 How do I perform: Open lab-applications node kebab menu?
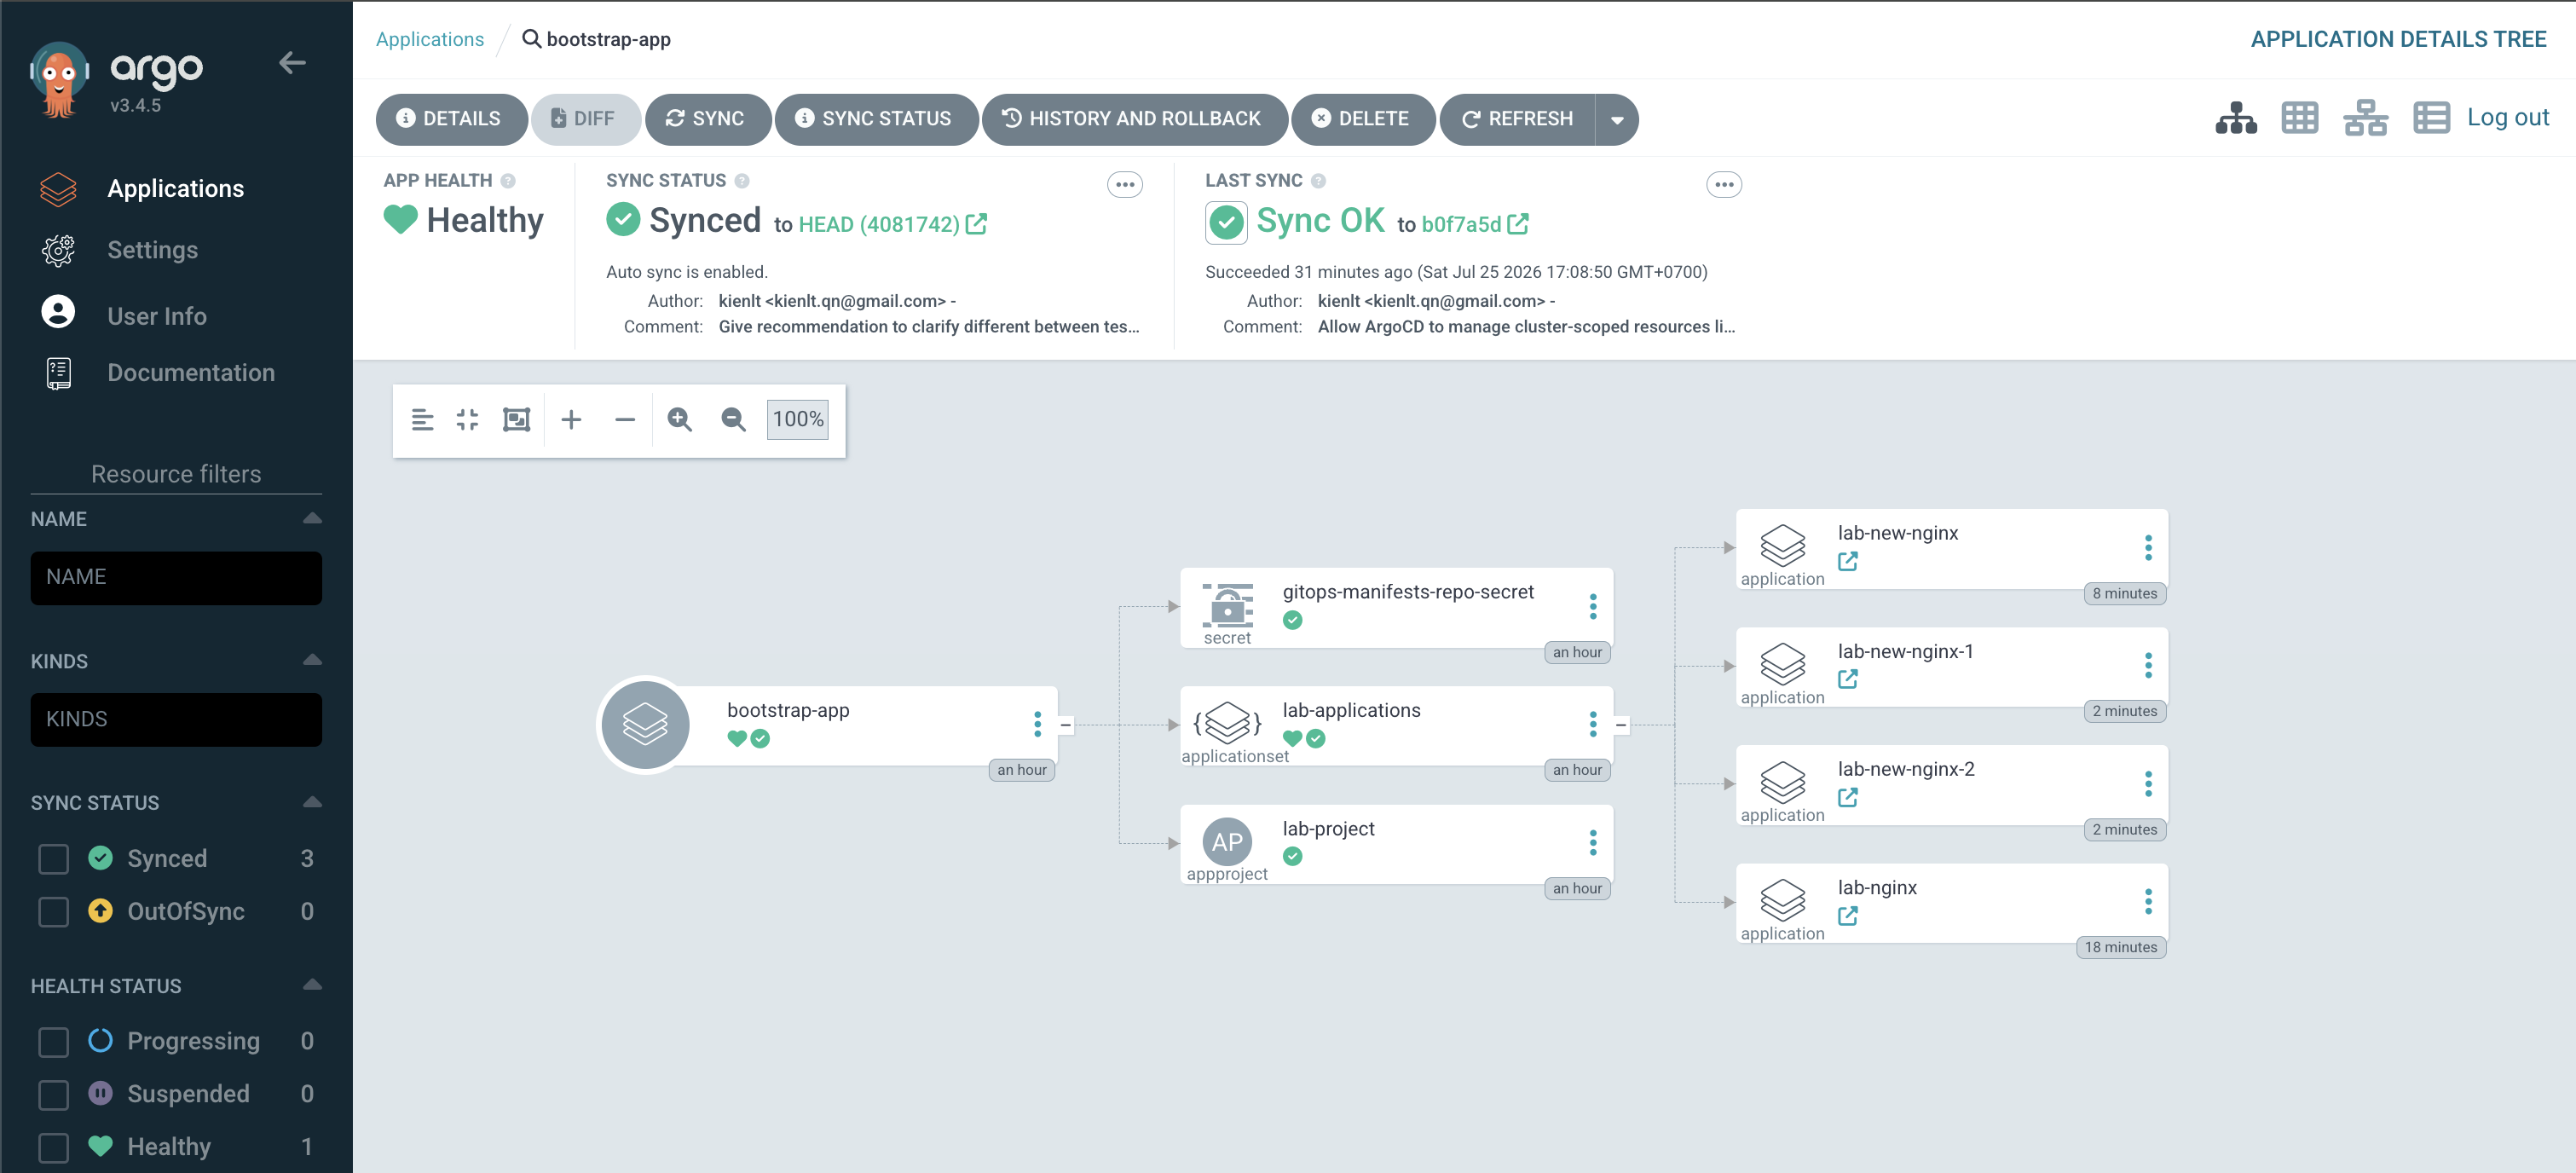coord(1593,724)
